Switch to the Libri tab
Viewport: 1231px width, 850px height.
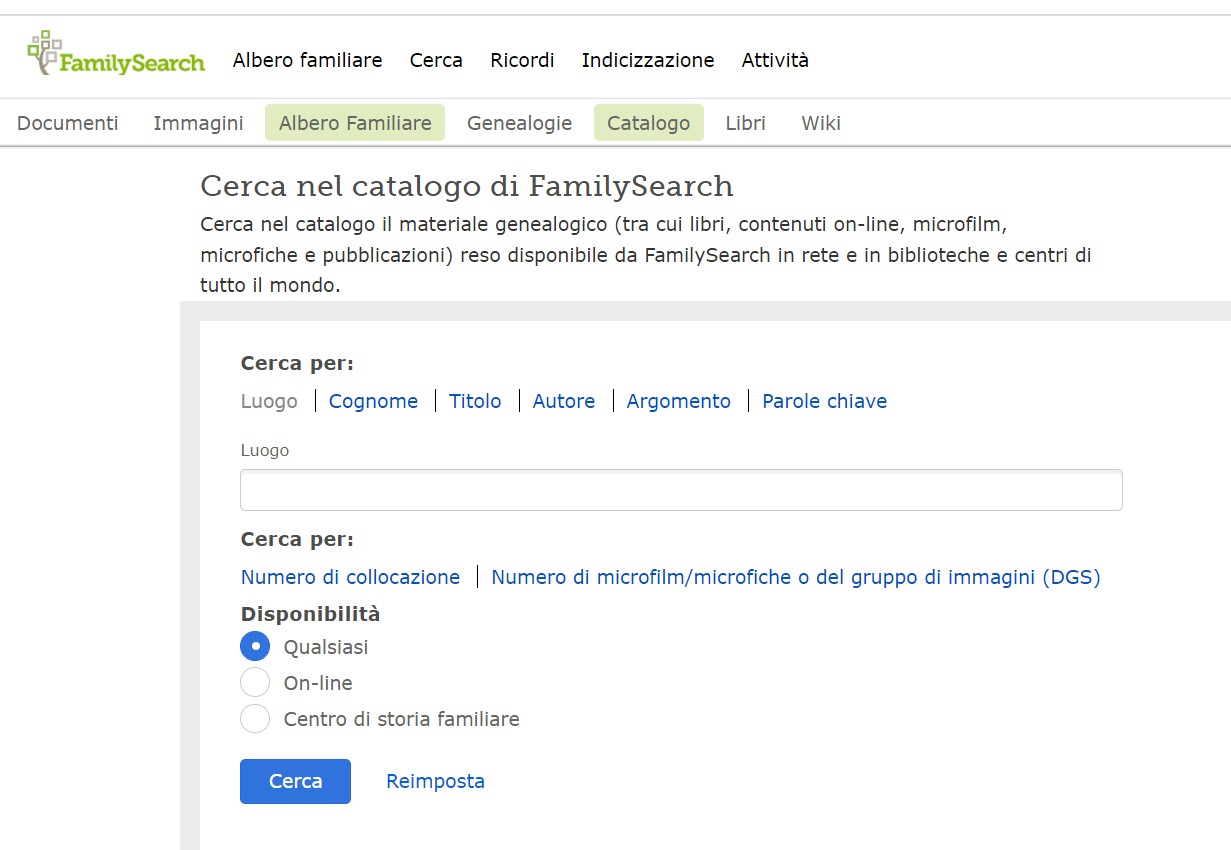click(x=745, y=123)
